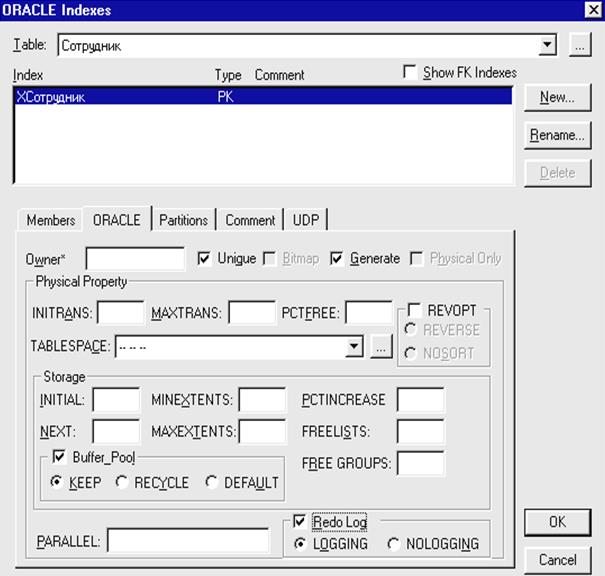Screen dimensions: 605x576
Task: Toggle the Physical Only checkbox
Action: (x=417, y=258)
